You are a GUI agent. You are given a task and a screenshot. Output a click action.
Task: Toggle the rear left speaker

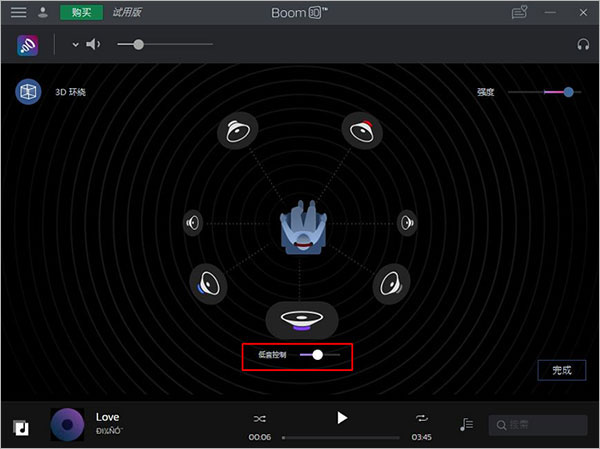(x=209, y=284)
